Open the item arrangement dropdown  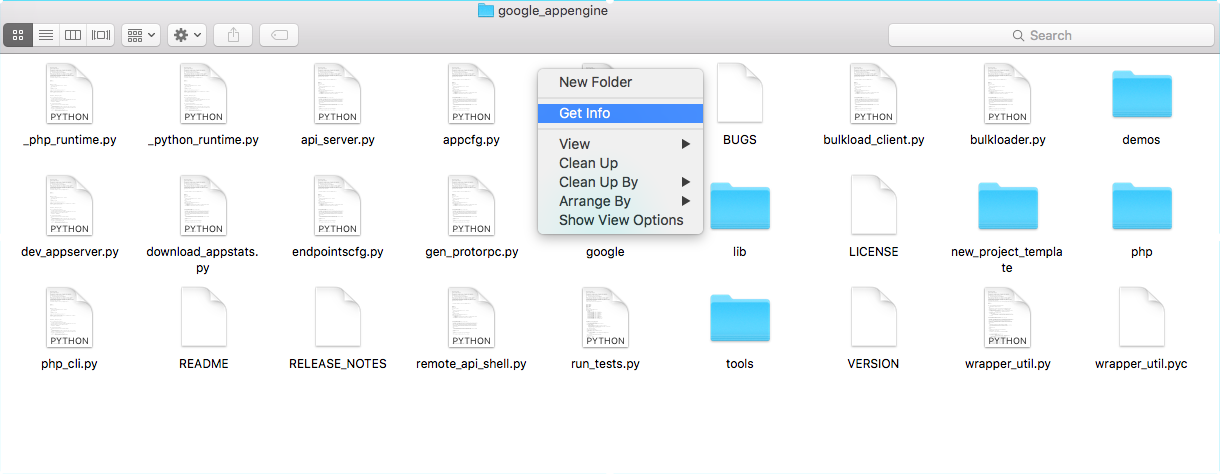tap(141, 35)
